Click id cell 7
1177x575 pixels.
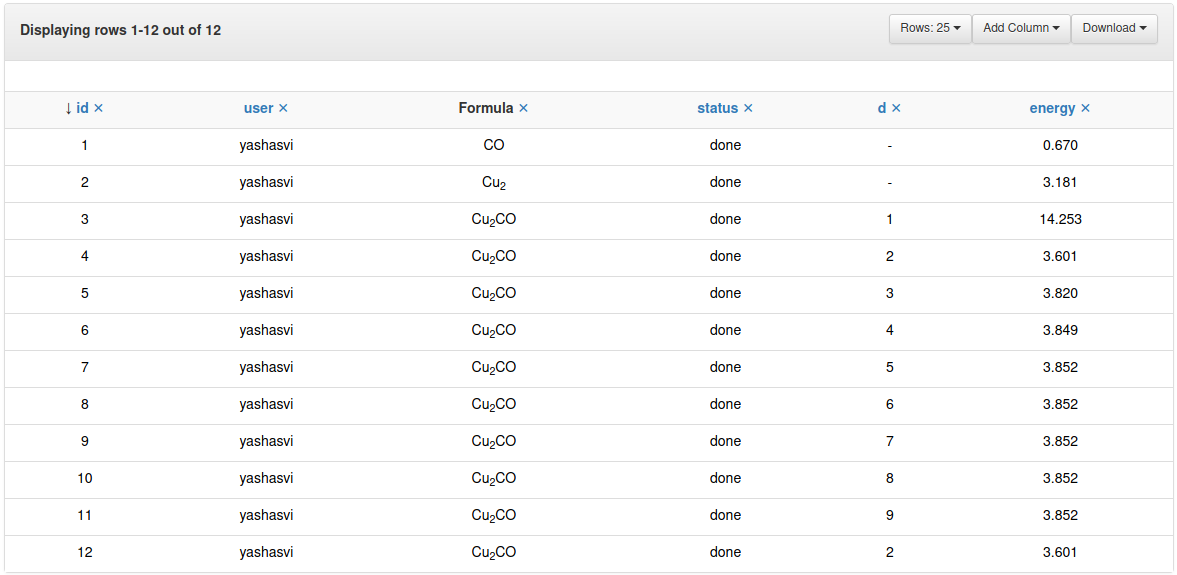[85, 368]
